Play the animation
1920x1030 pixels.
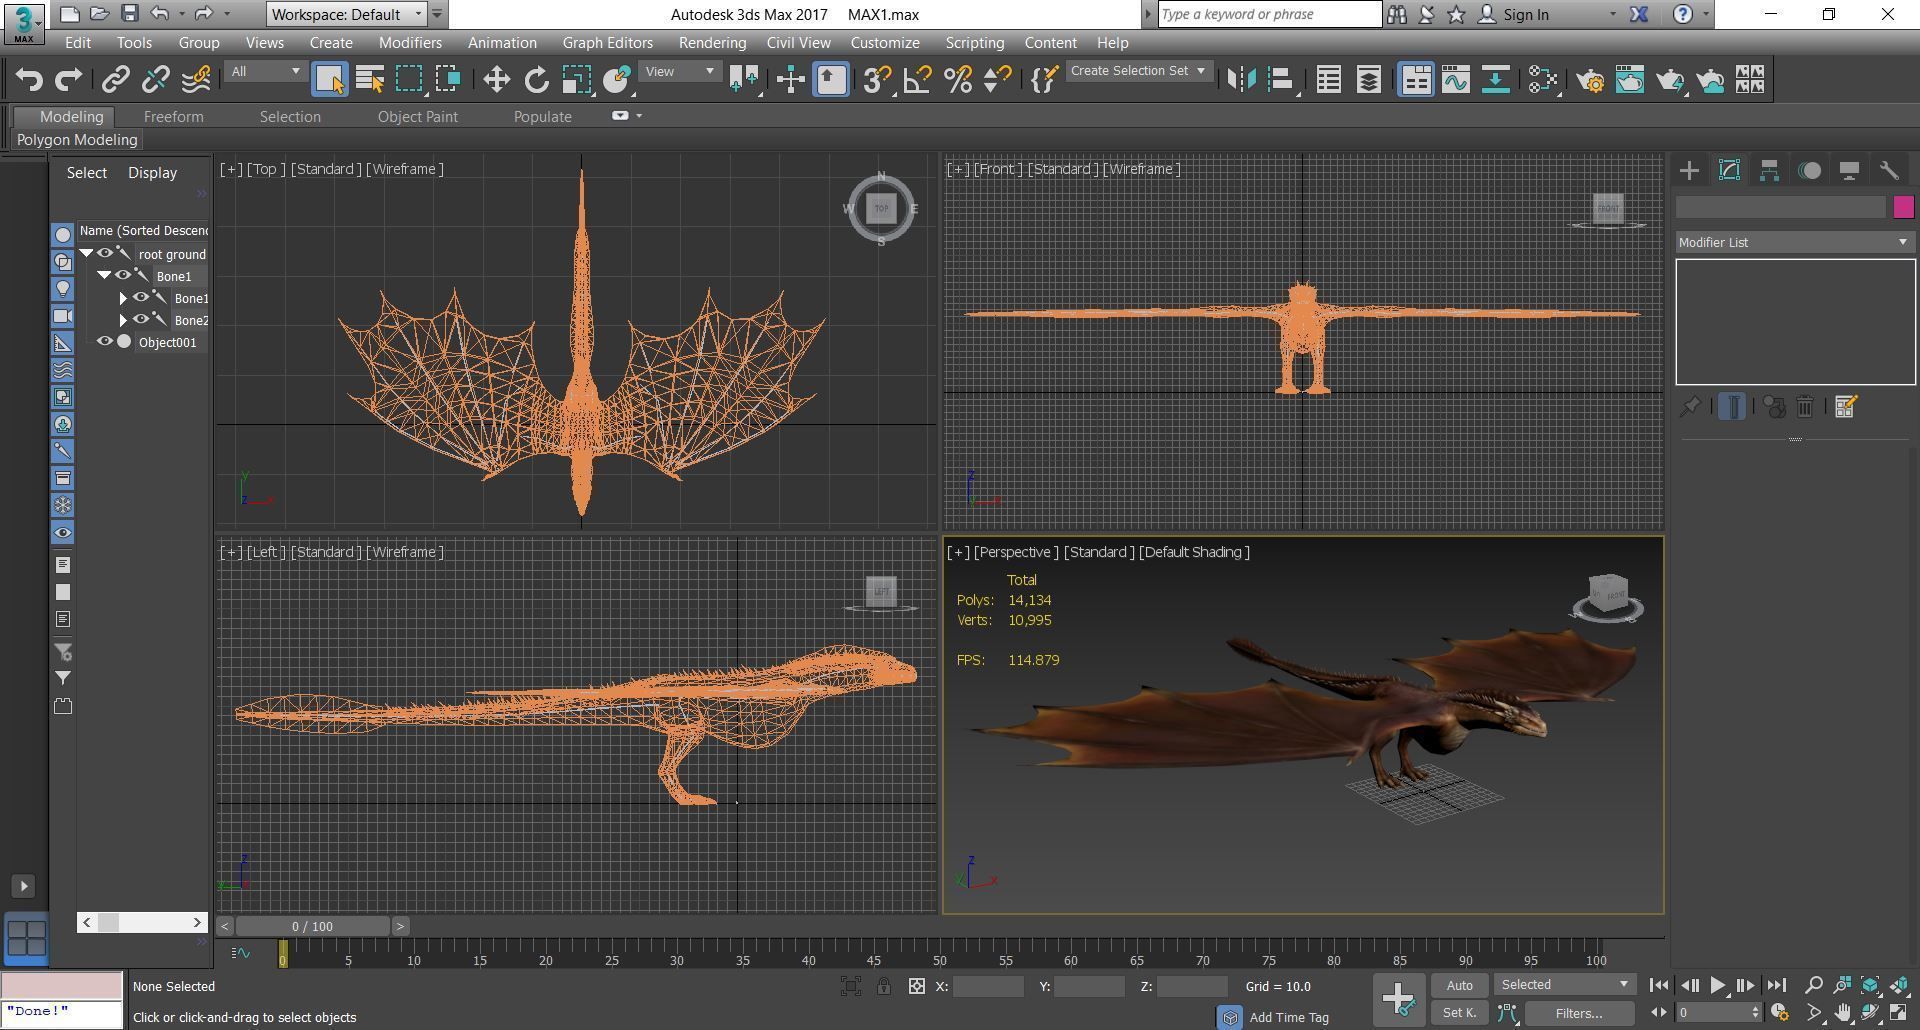1717,985
